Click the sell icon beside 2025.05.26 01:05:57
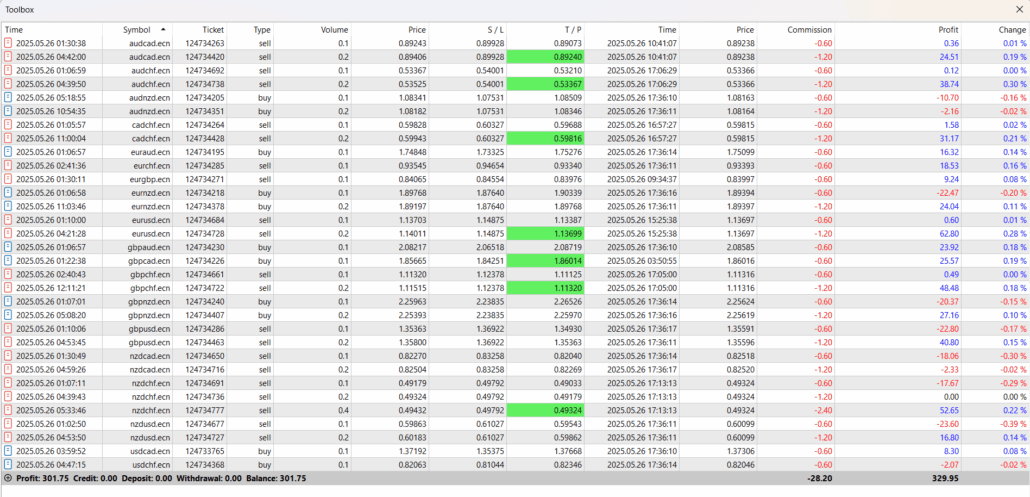Viewport: 1030px width, 497px height. pos(8,125)
